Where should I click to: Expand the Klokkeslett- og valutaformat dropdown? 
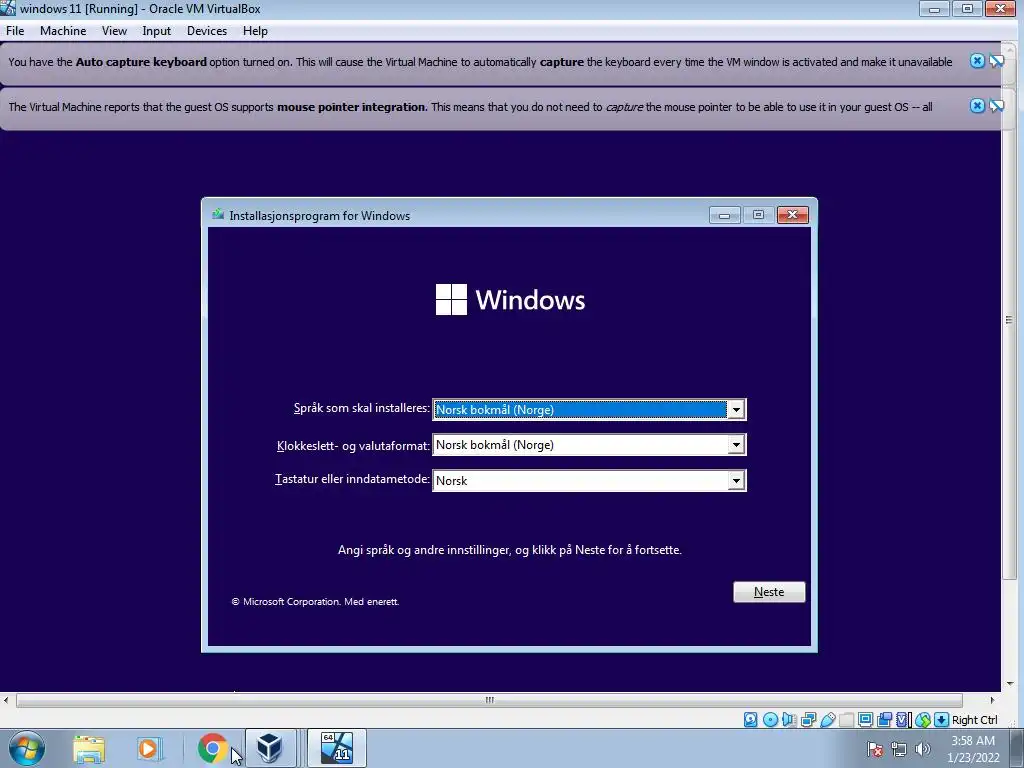[x=736, y=445]
